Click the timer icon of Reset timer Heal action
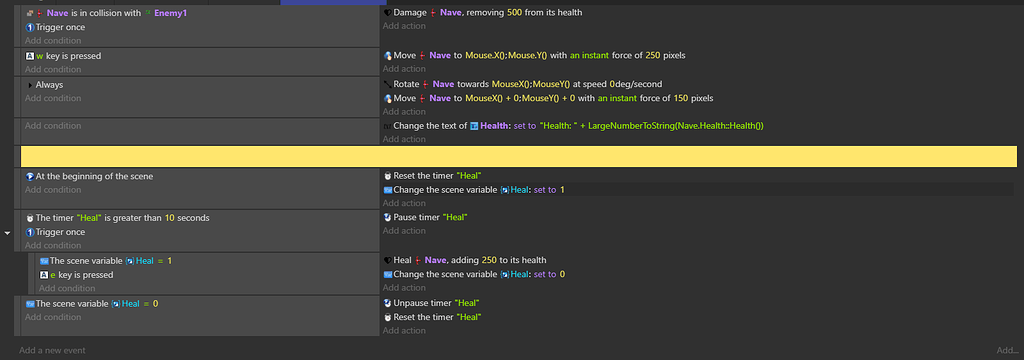 click(387, 176)
